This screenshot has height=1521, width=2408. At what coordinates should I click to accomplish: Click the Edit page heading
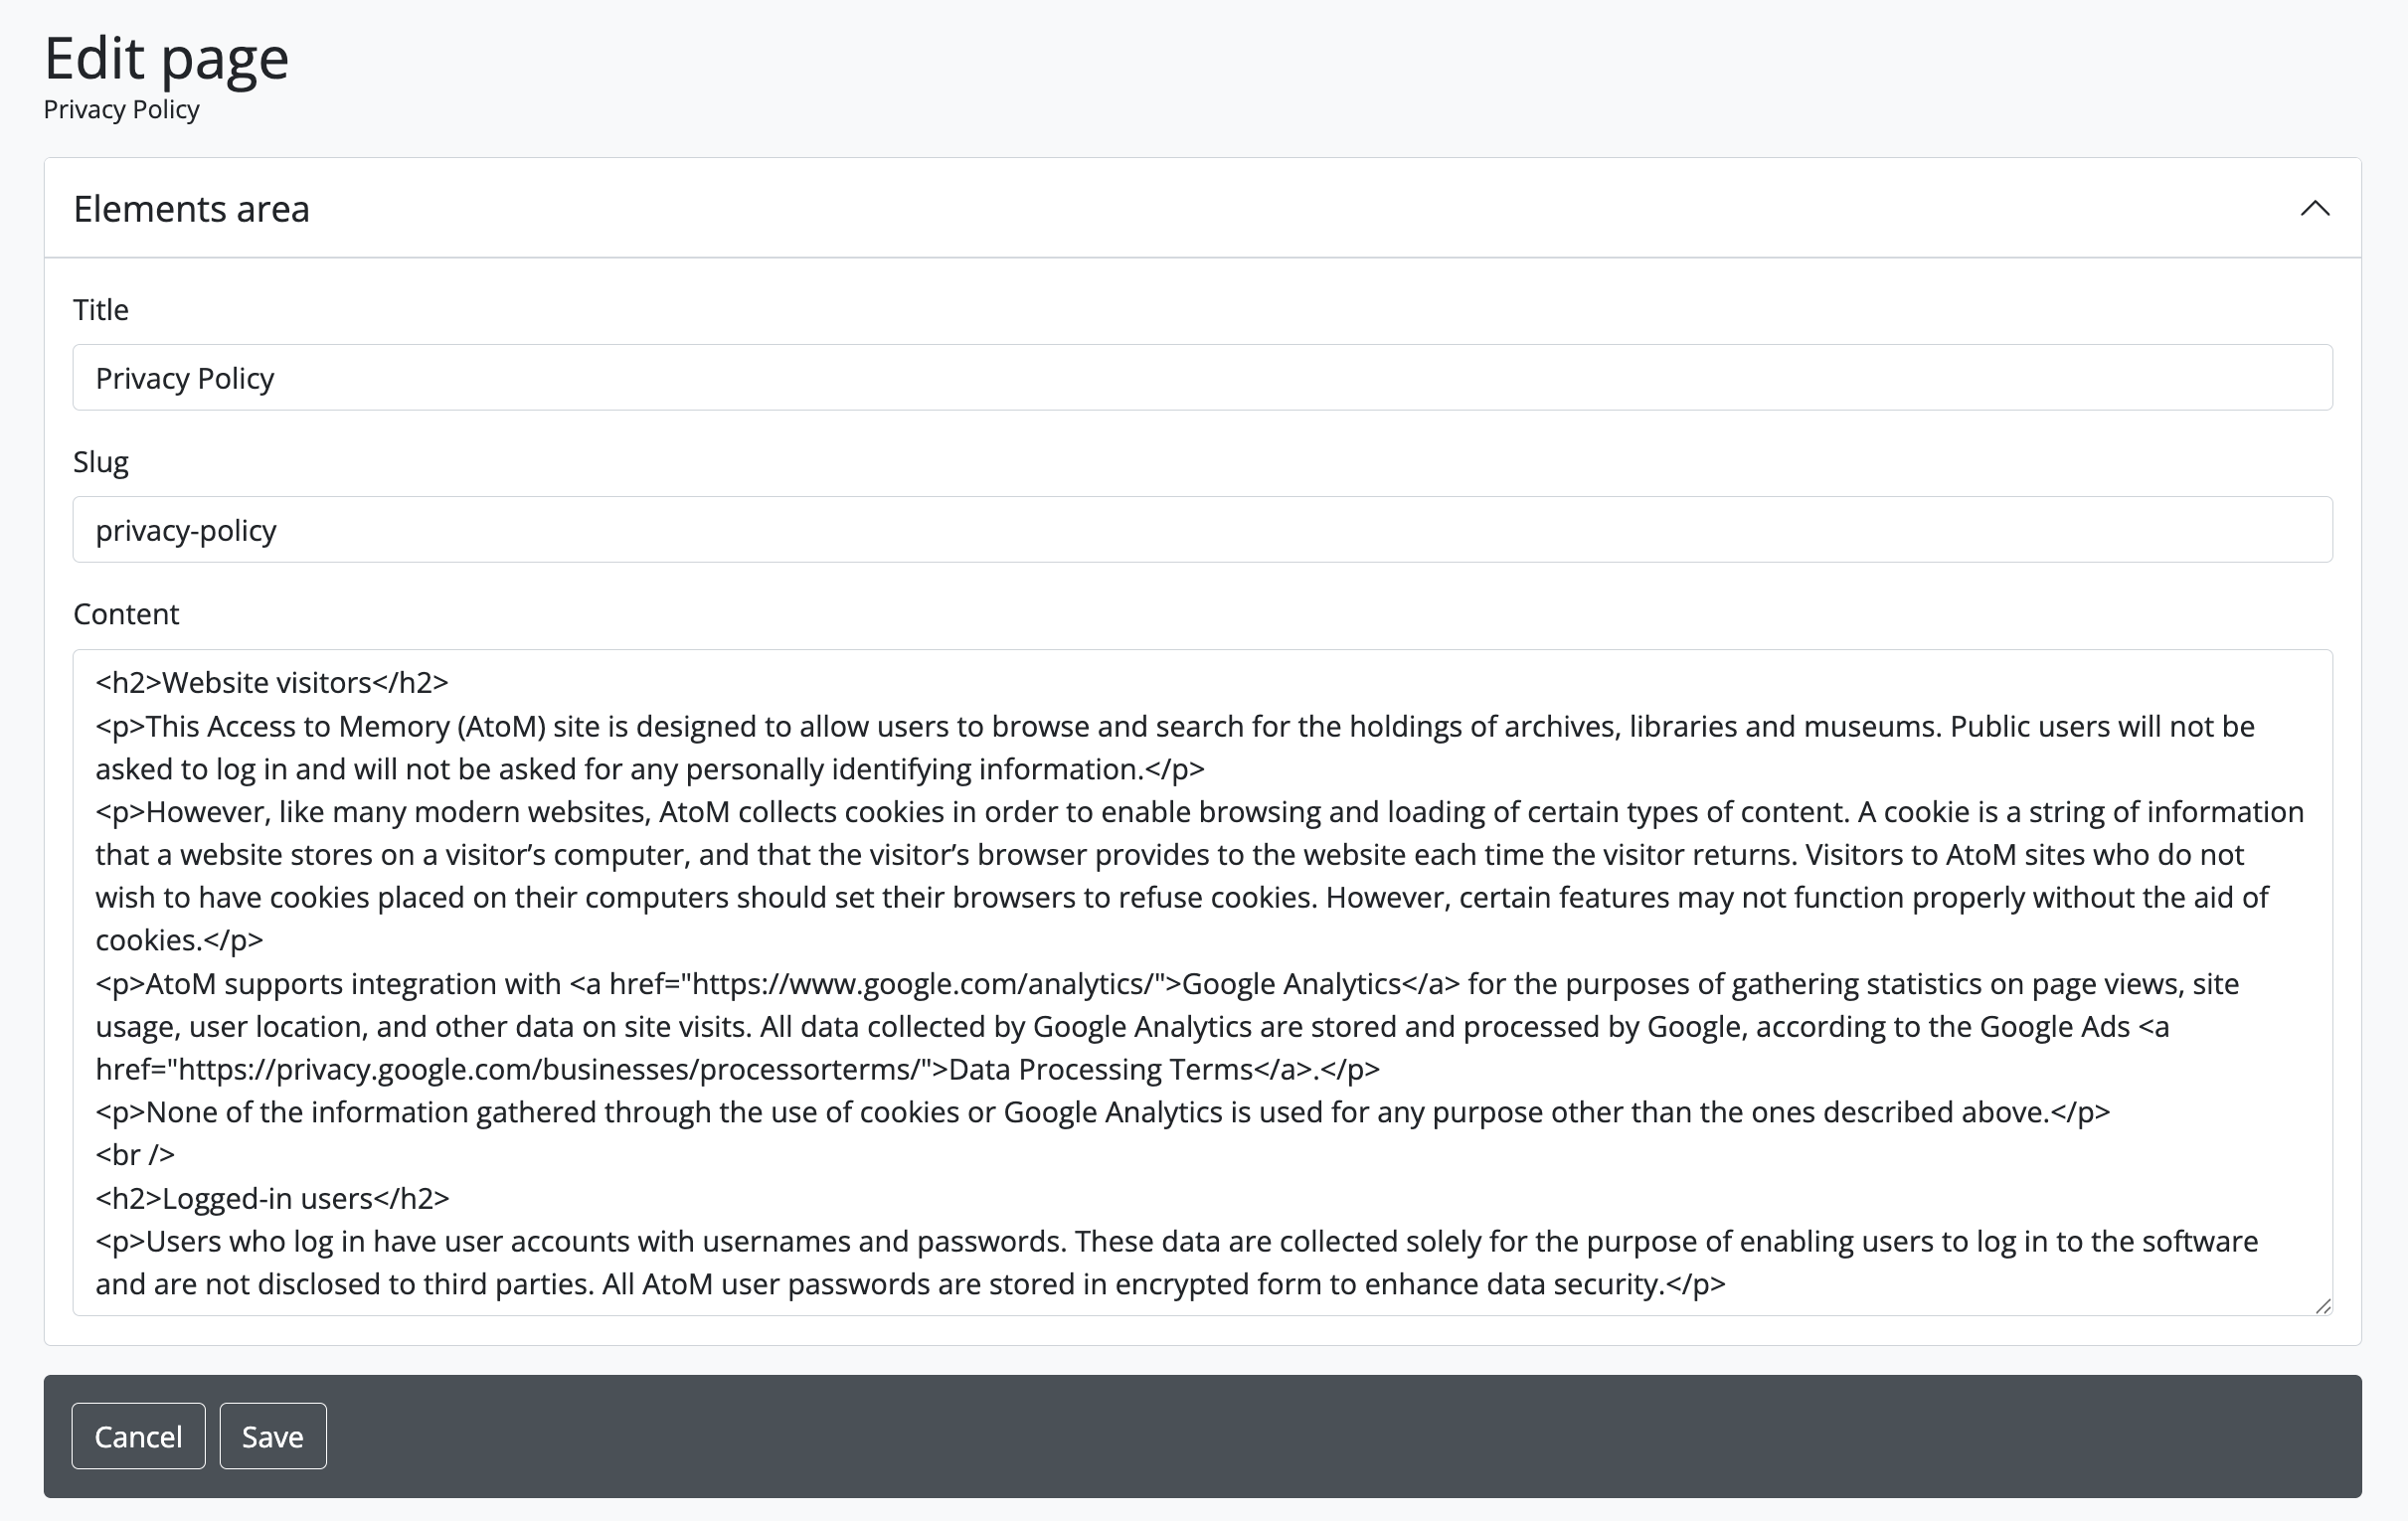[x=166, y=58]
